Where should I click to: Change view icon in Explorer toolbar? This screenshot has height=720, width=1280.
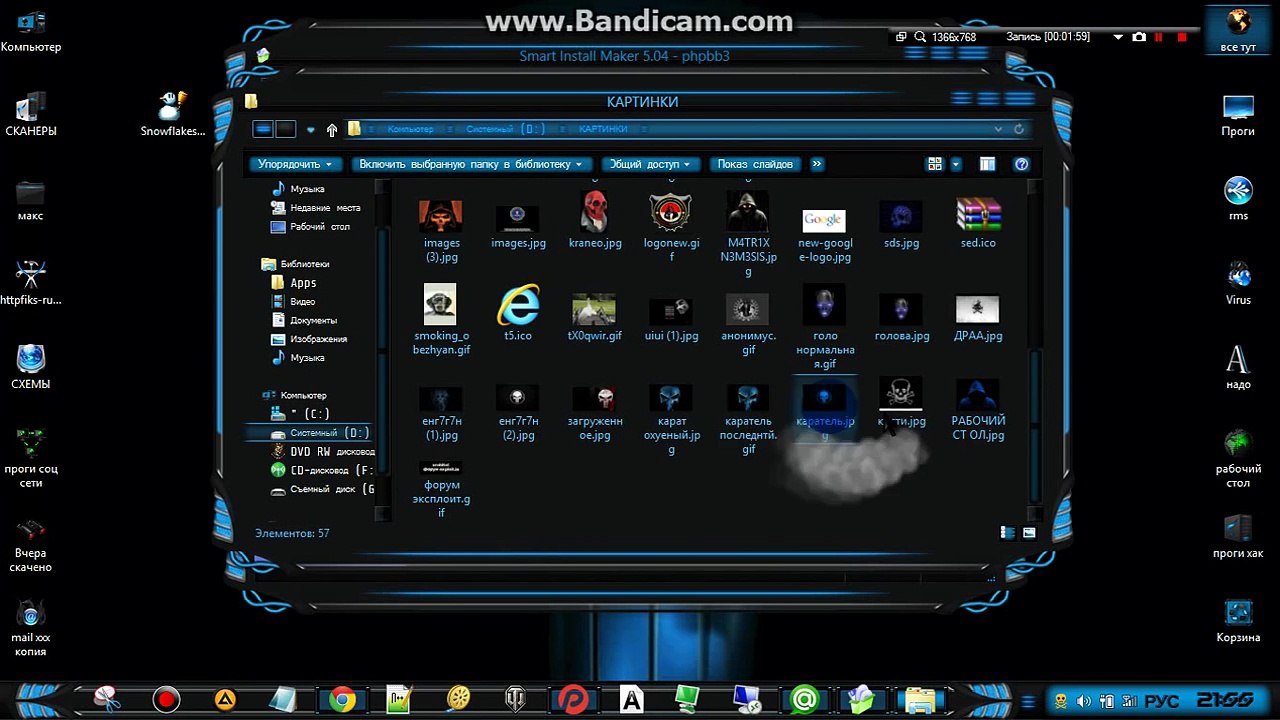click(x=935, y=164)
